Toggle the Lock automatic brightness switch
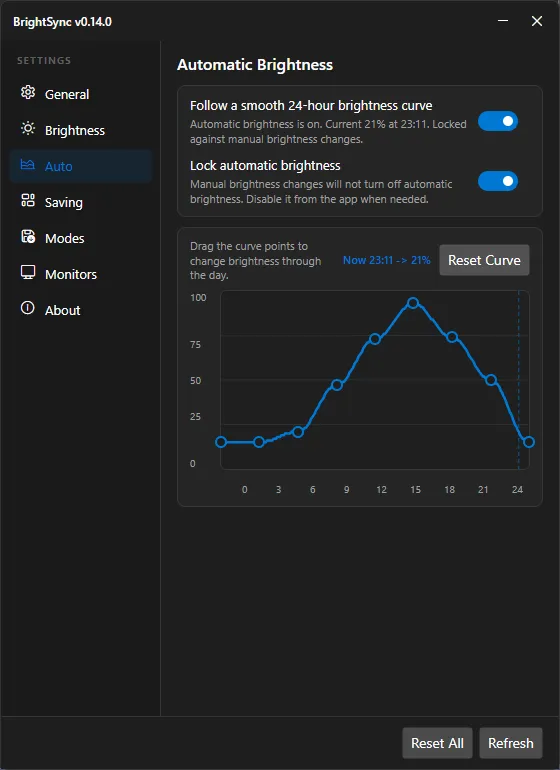This screenshot has height=770, width=560. click(x=498, y=181)
